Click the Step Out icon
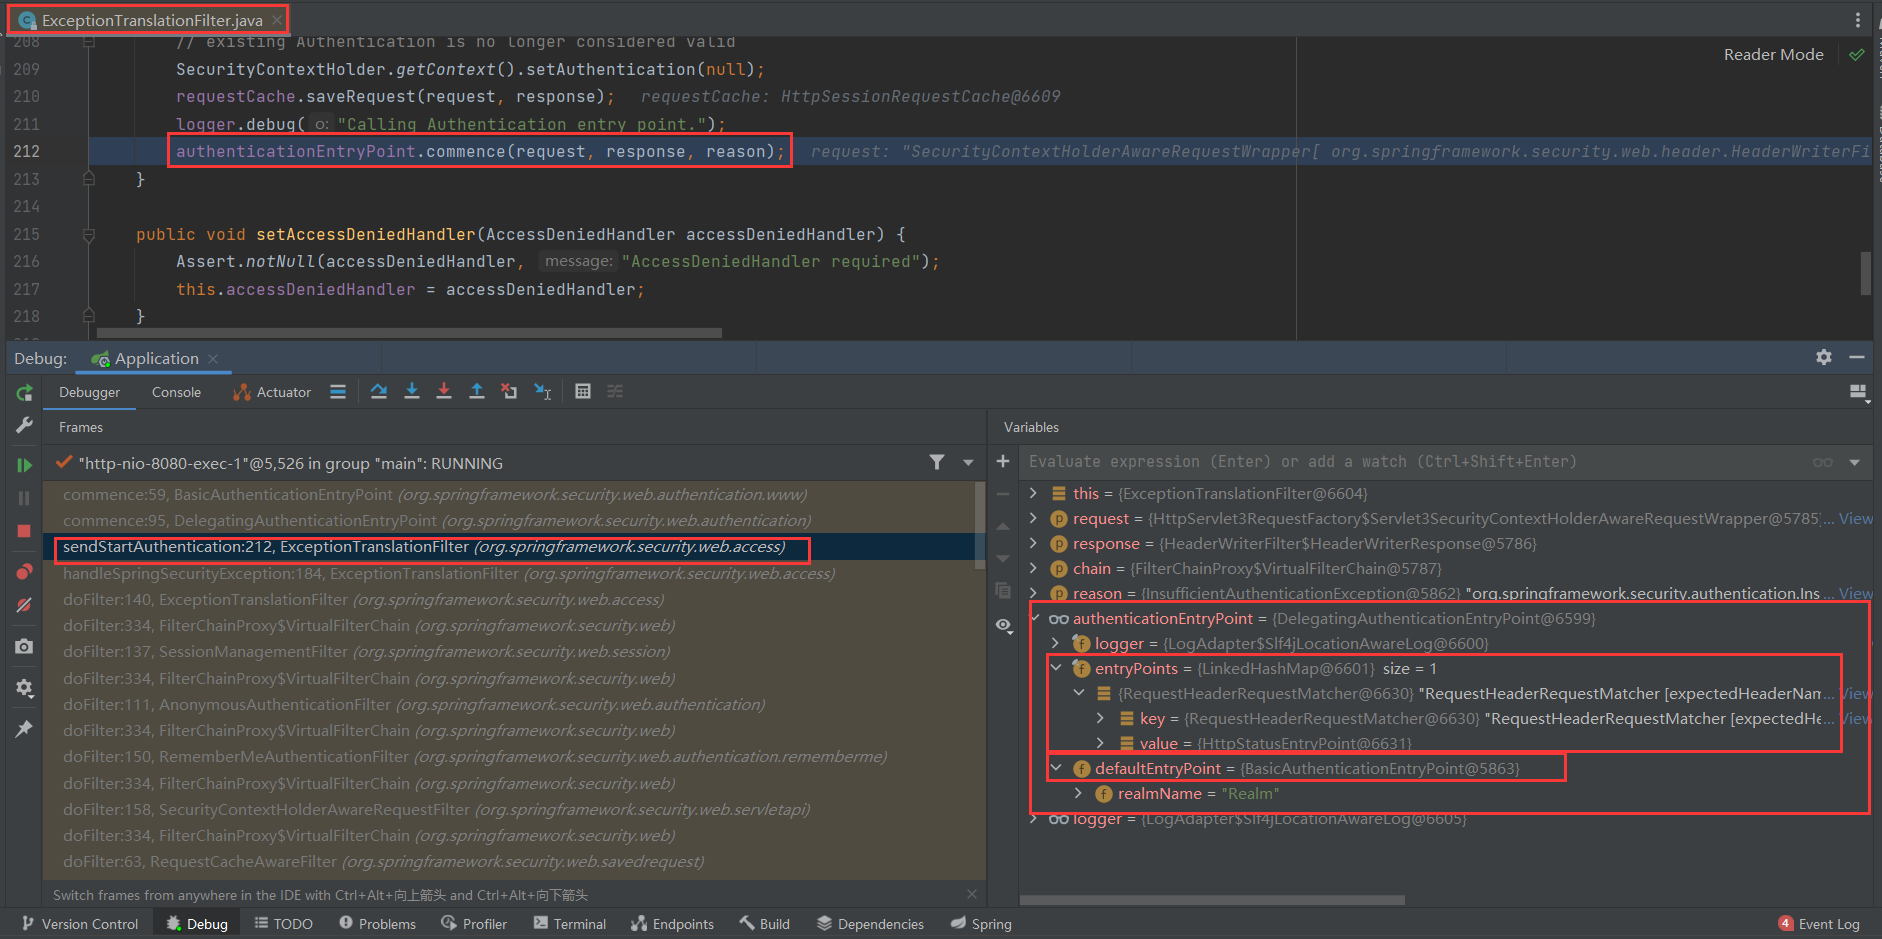 [x=477, y=392]
